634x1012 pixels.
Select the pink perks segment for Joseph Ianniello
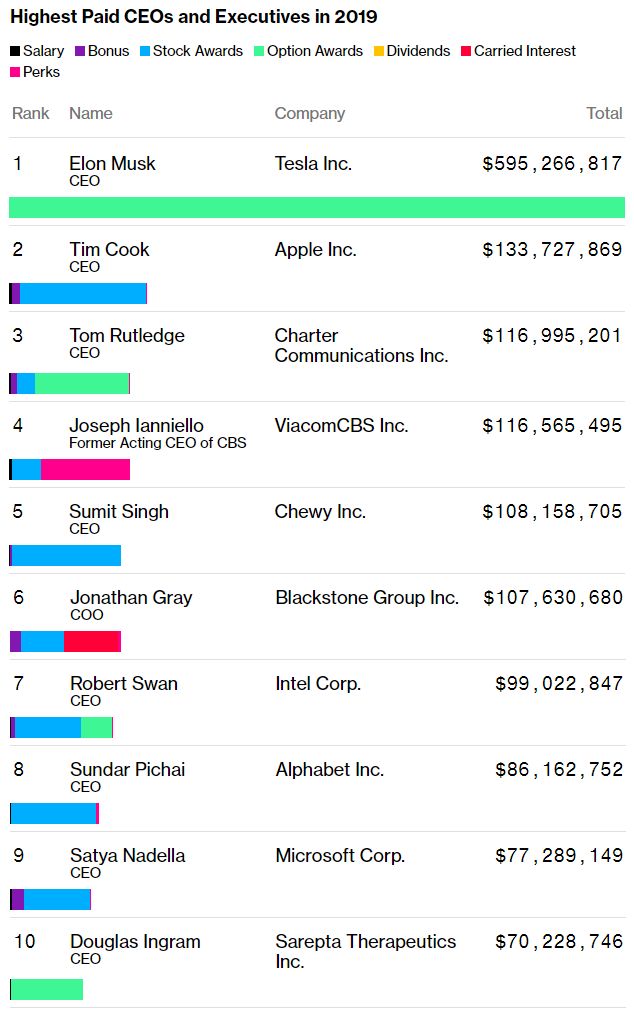pos(86,470)
